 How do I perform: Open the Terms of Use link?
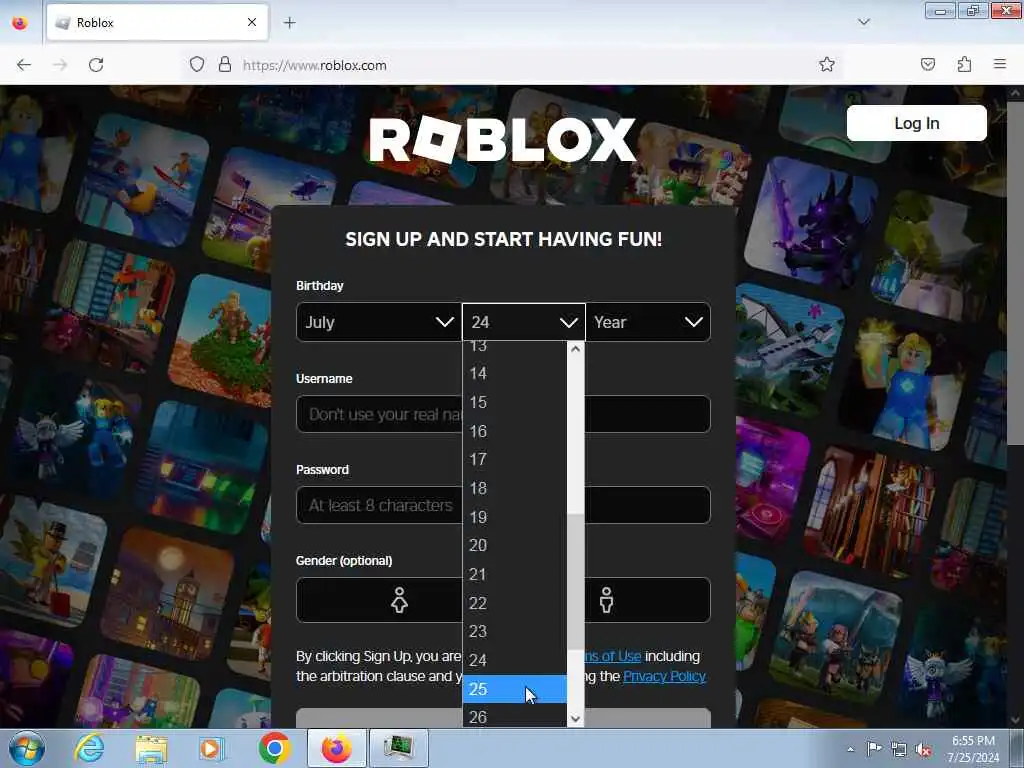coord(613,656)
